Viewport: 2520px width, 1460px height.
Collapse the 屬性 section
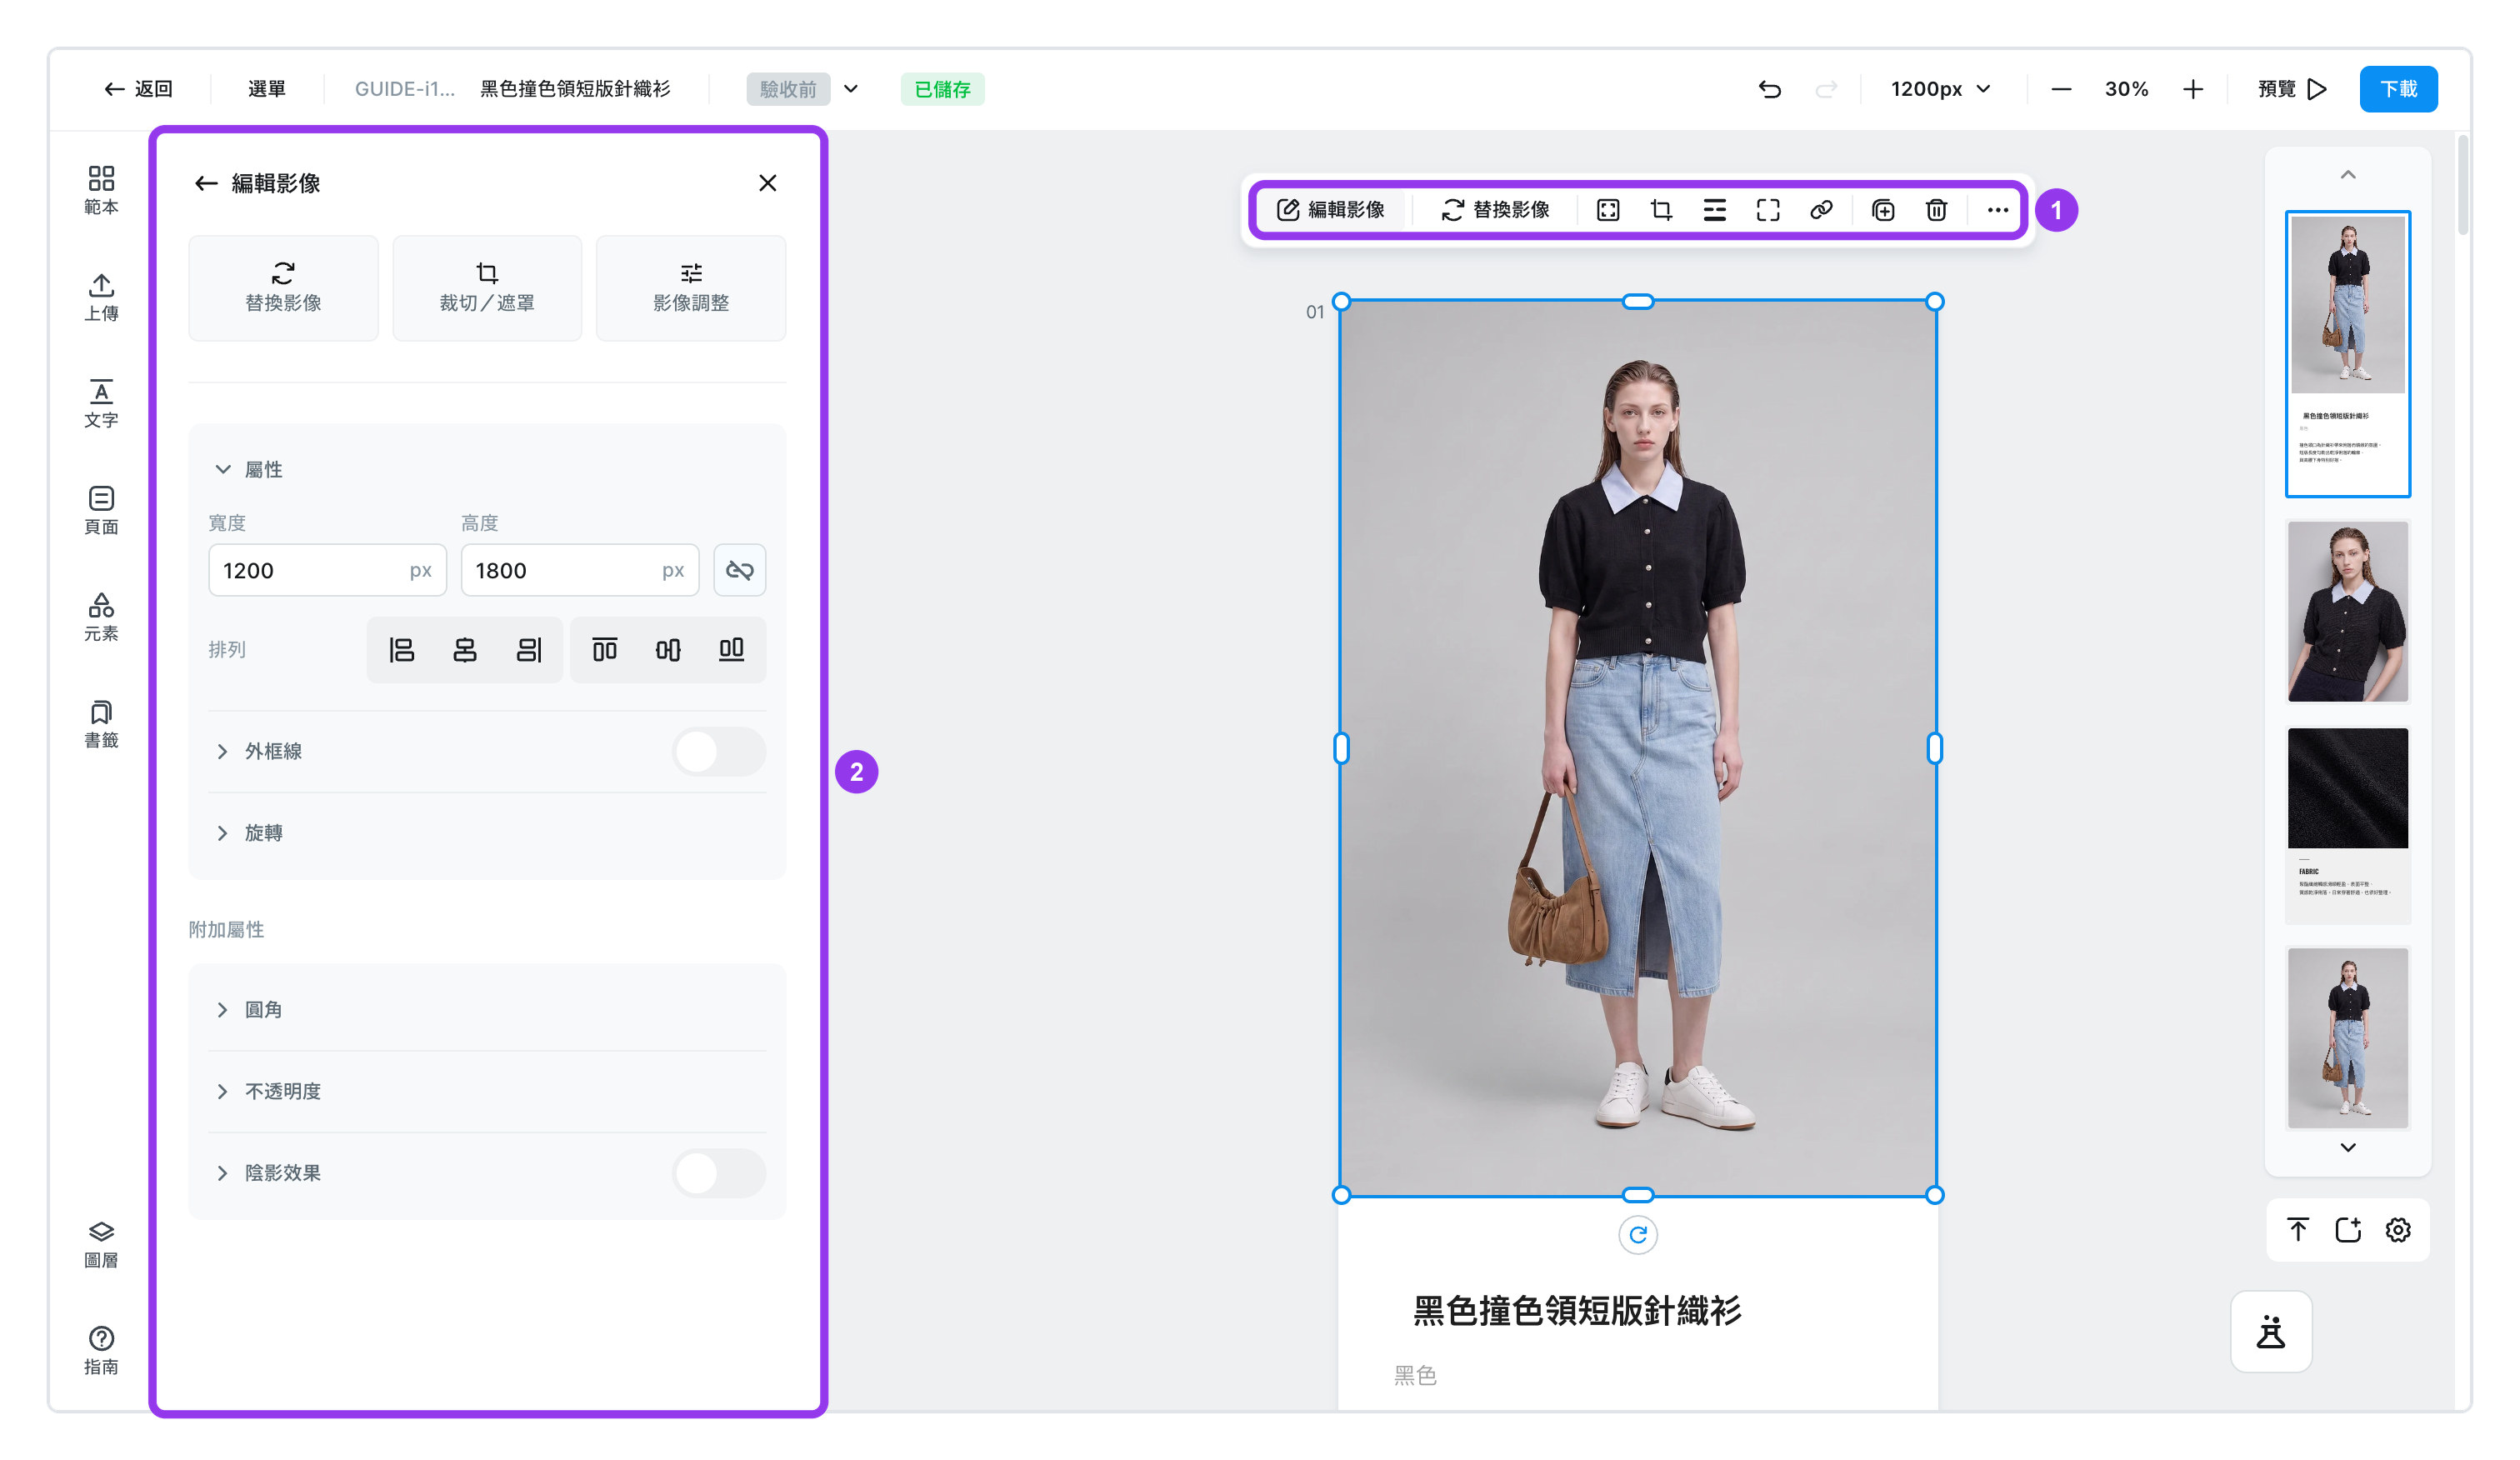pyautogui.click(x=249, y=469)
